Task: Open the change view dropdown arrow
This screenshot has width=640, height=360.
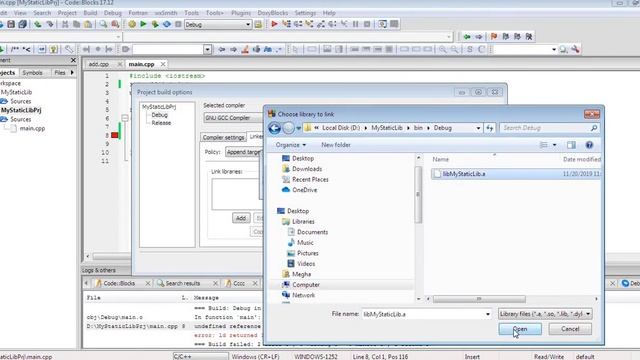Action: 554,145
